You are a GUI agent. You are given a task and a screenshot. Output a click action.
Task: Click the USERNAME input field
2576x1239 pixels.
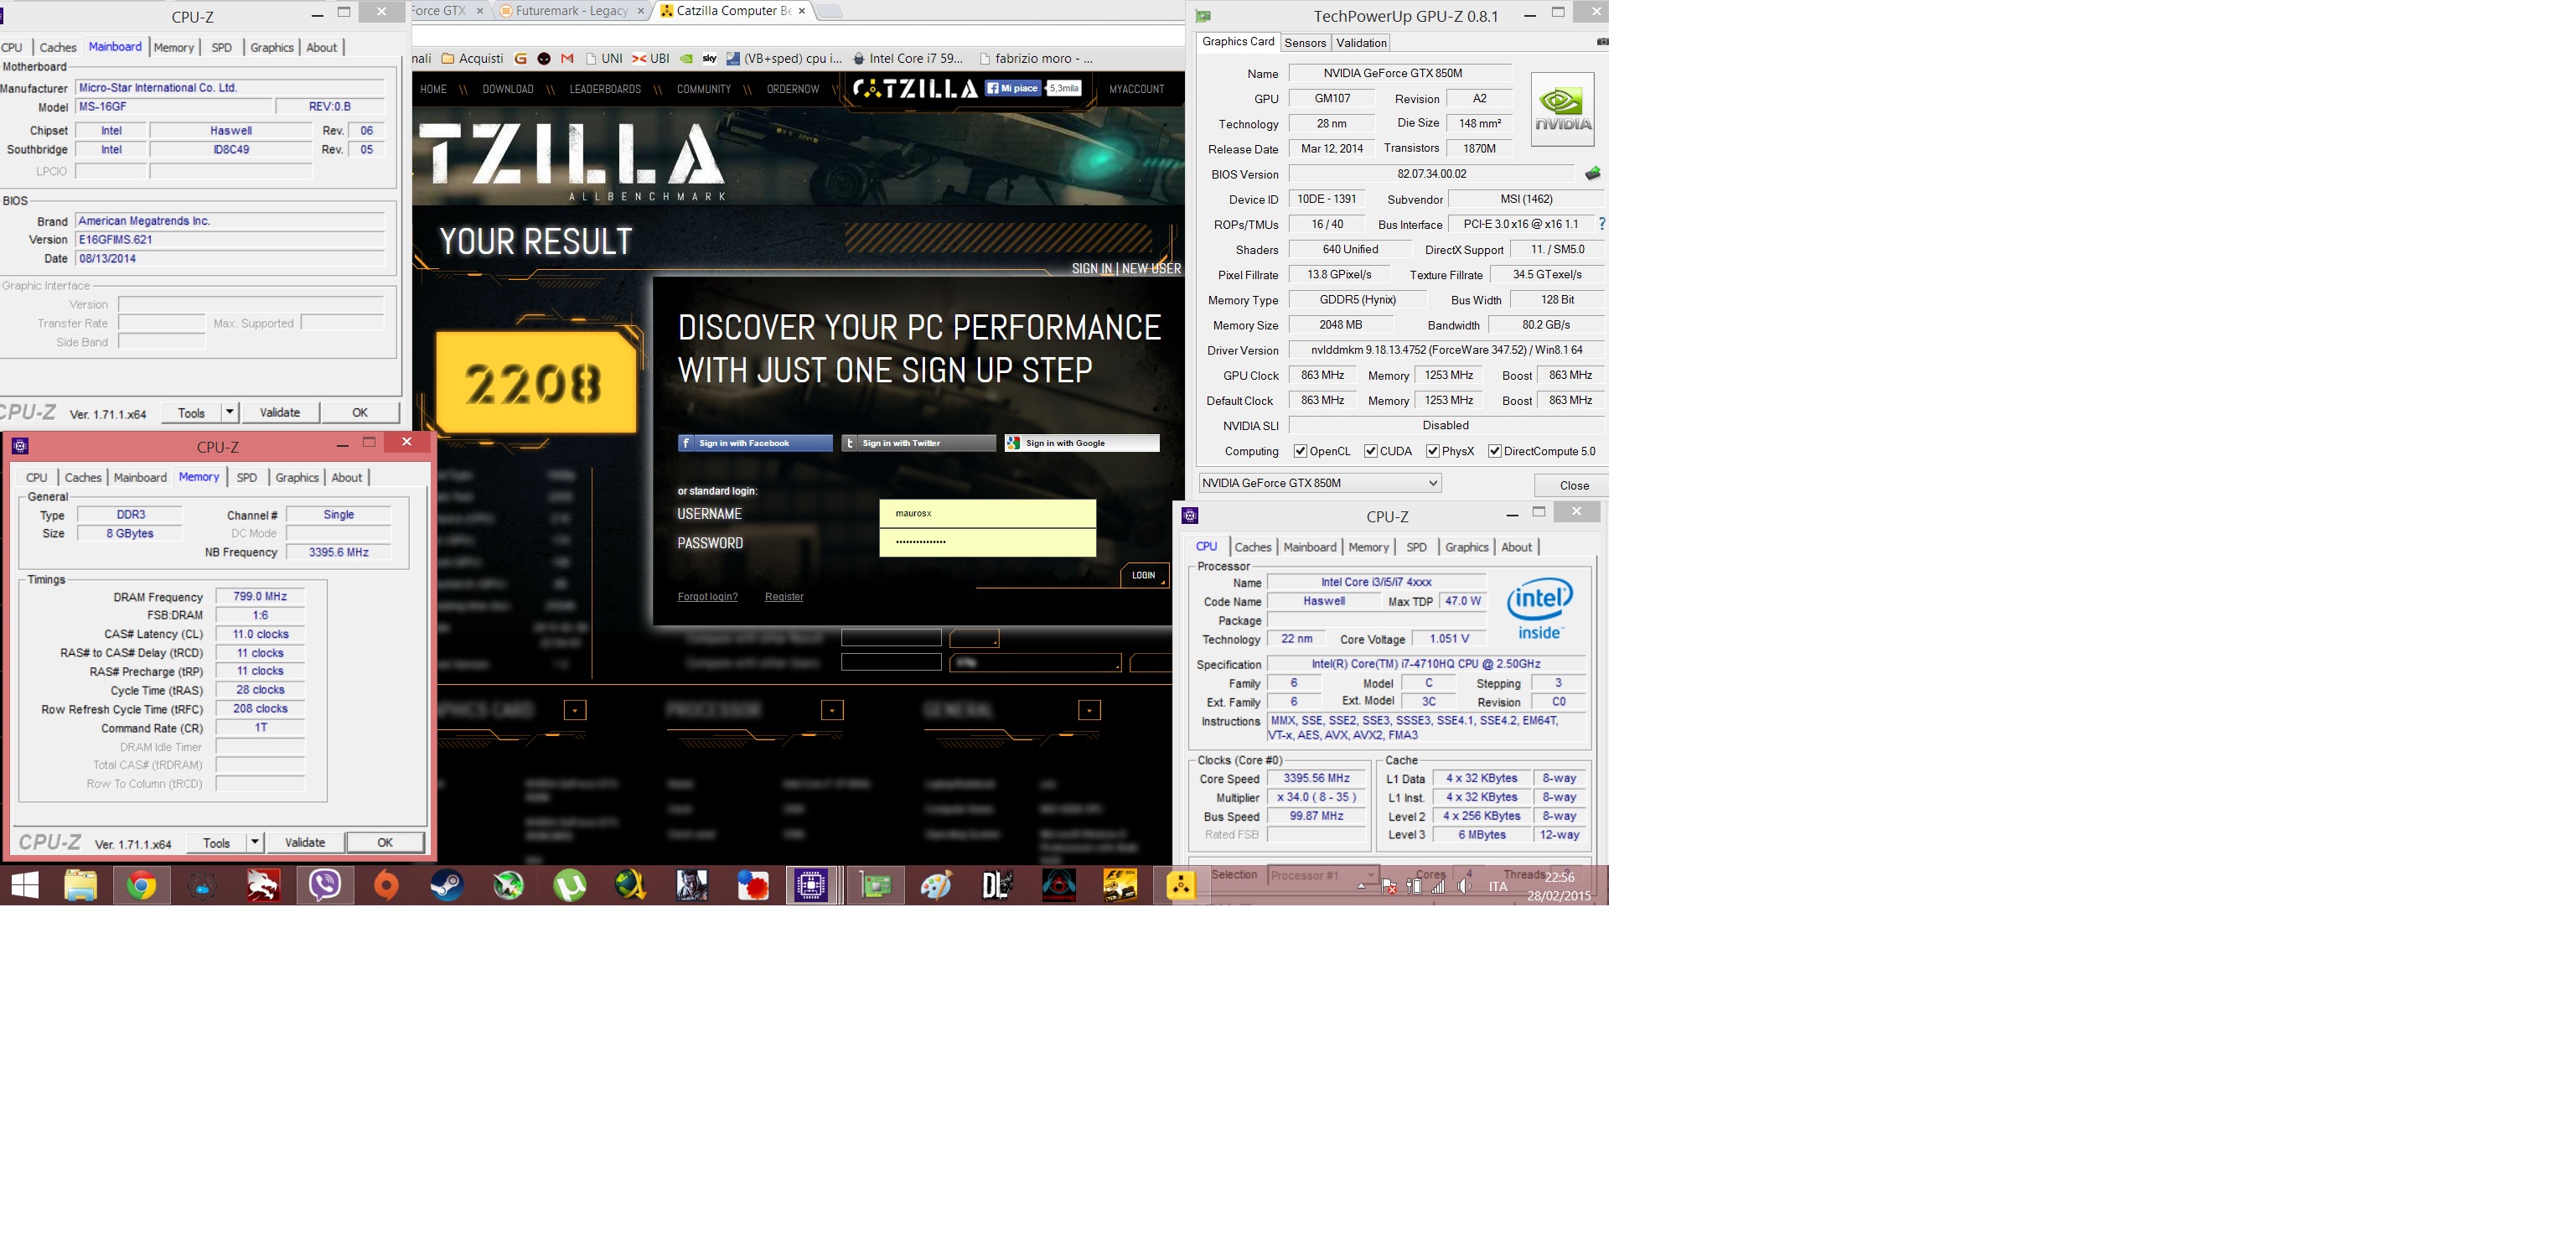tap(987, 513)
